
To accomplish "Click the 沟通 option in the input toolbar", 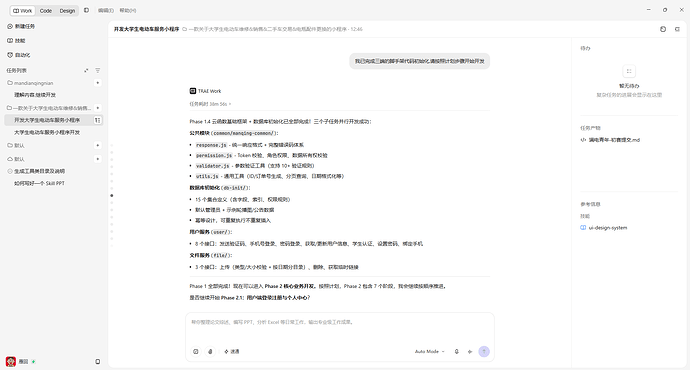I will [232, 352].
